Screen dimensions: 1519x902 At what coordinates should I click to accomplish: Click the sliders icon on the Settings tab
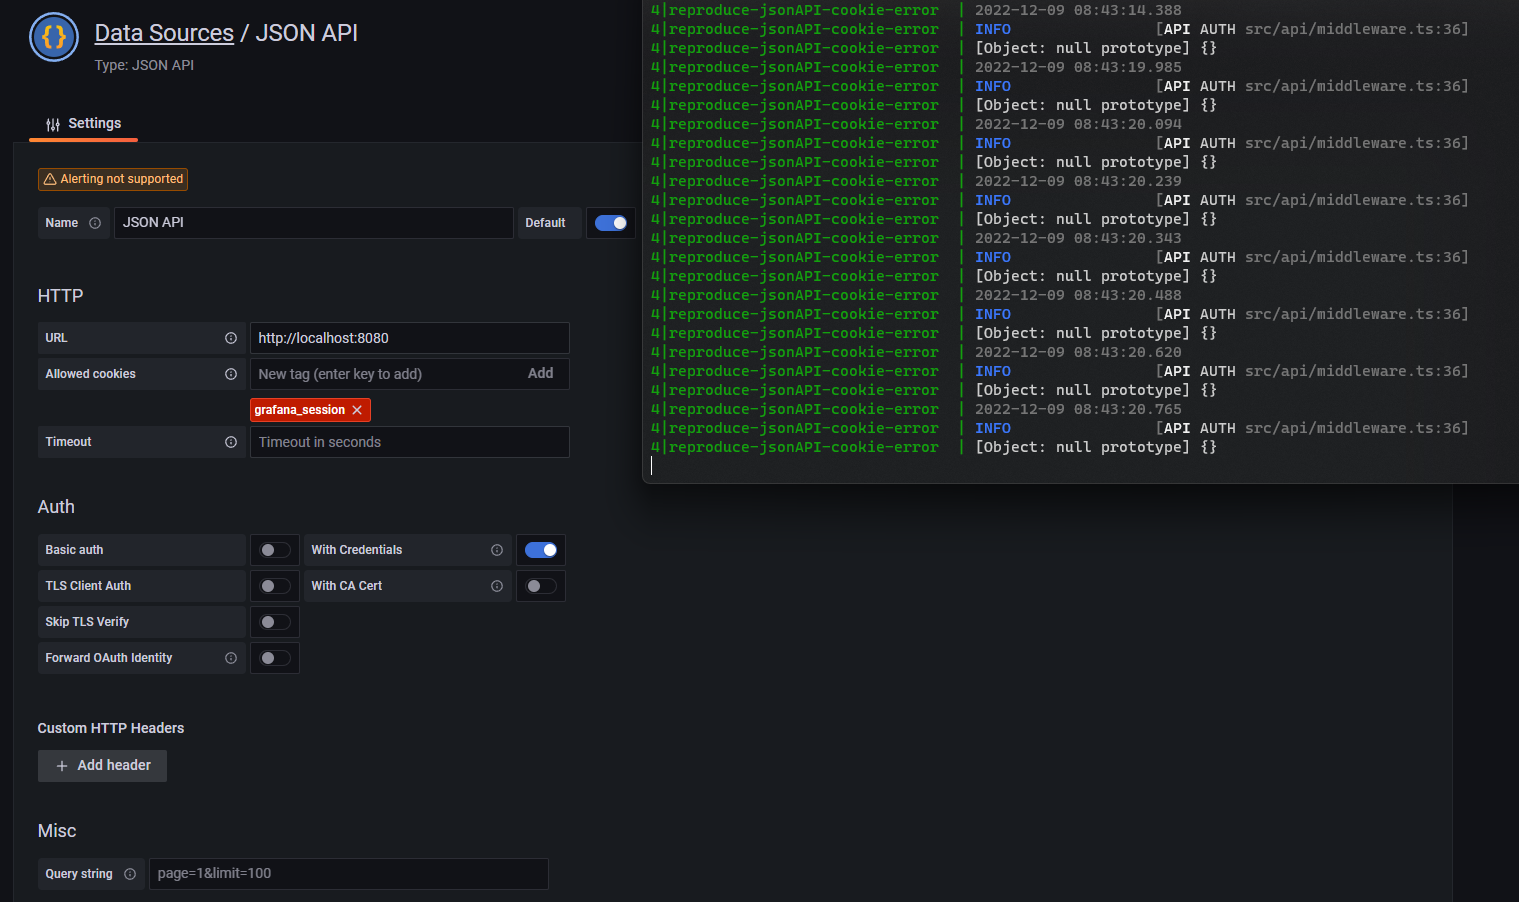click(x=52, y=124)
